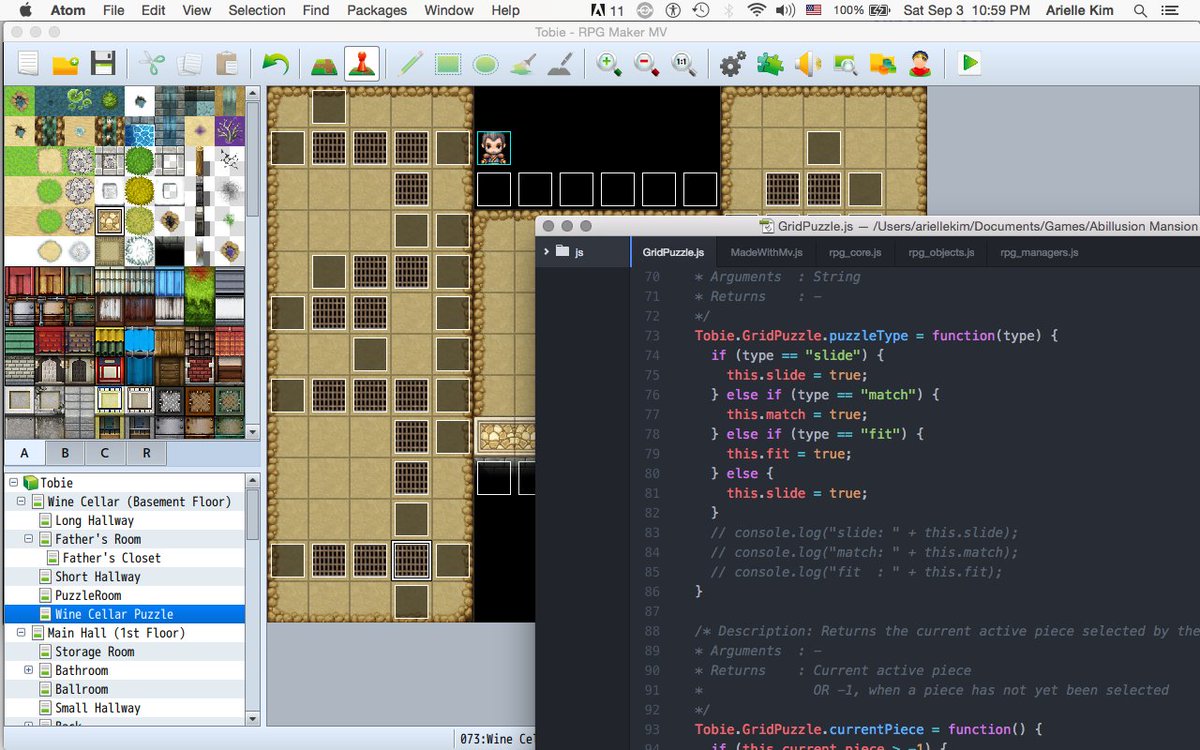Open the Plugin Manager puzzle icon

click(x=770, y=64)
